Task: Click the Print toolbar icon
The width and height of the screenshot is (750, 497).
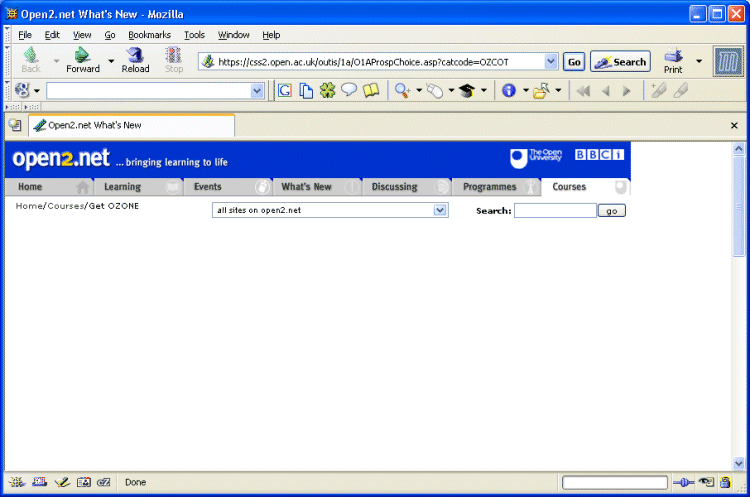Action: pyautogui.click(x=673, y=61)
